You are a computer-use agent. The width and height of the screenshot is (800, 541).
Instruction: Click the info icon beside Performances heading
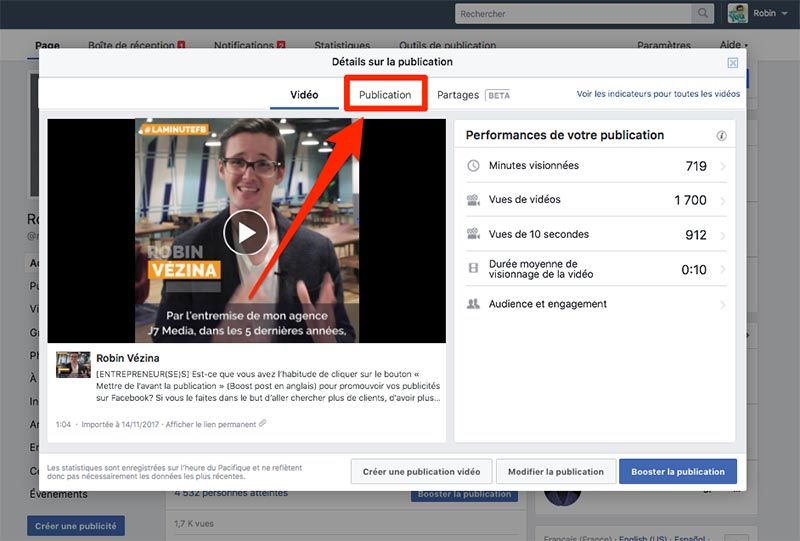pos(721,136)
